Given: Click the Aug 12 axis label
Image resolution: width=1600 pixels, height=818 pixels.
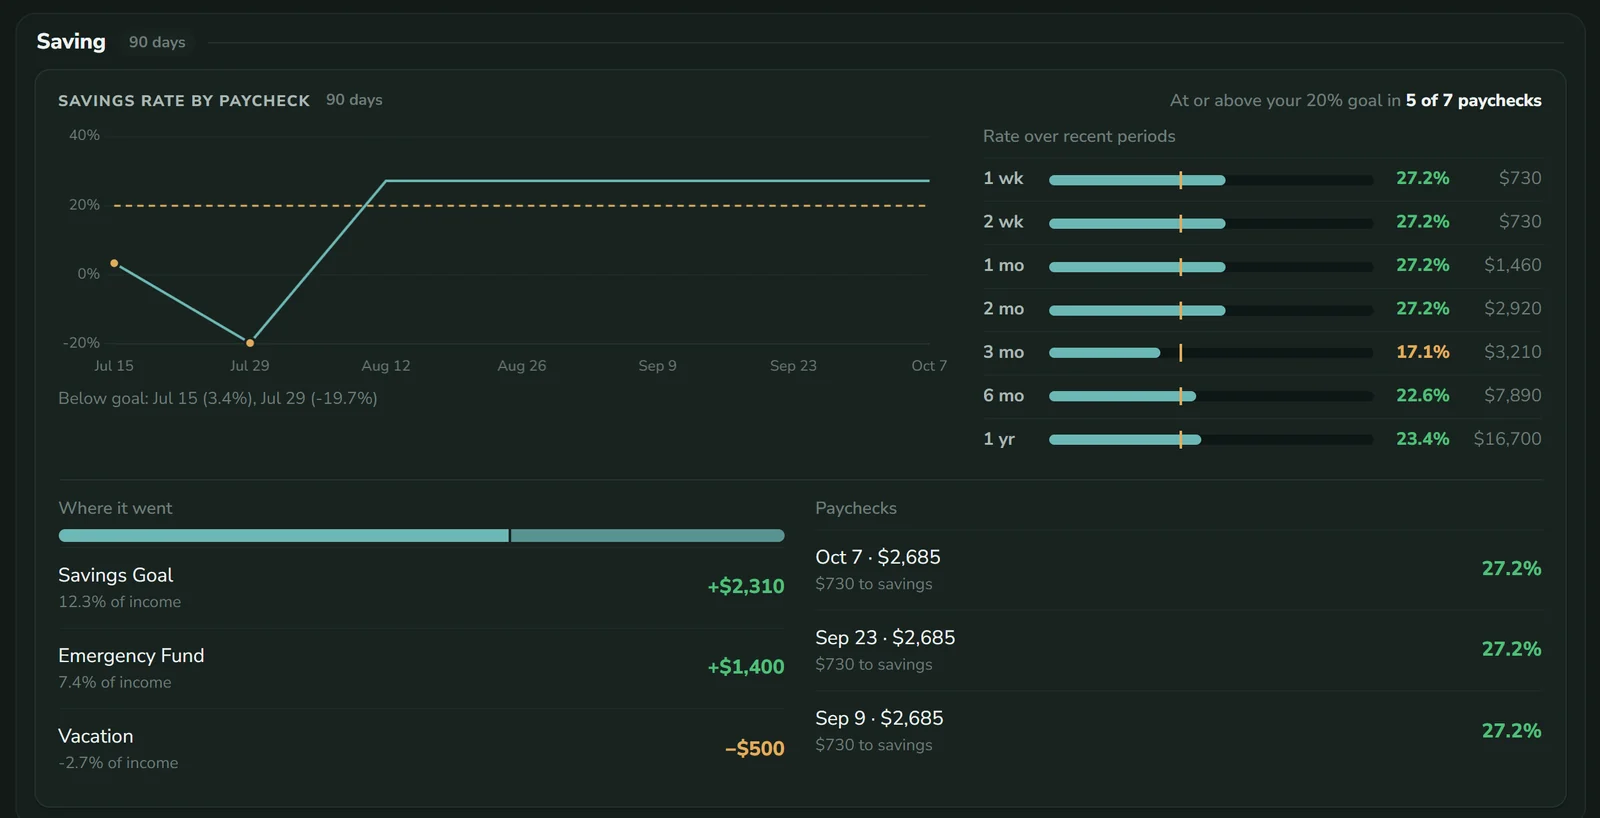Looking at the screenshot, I should (386, 366).
